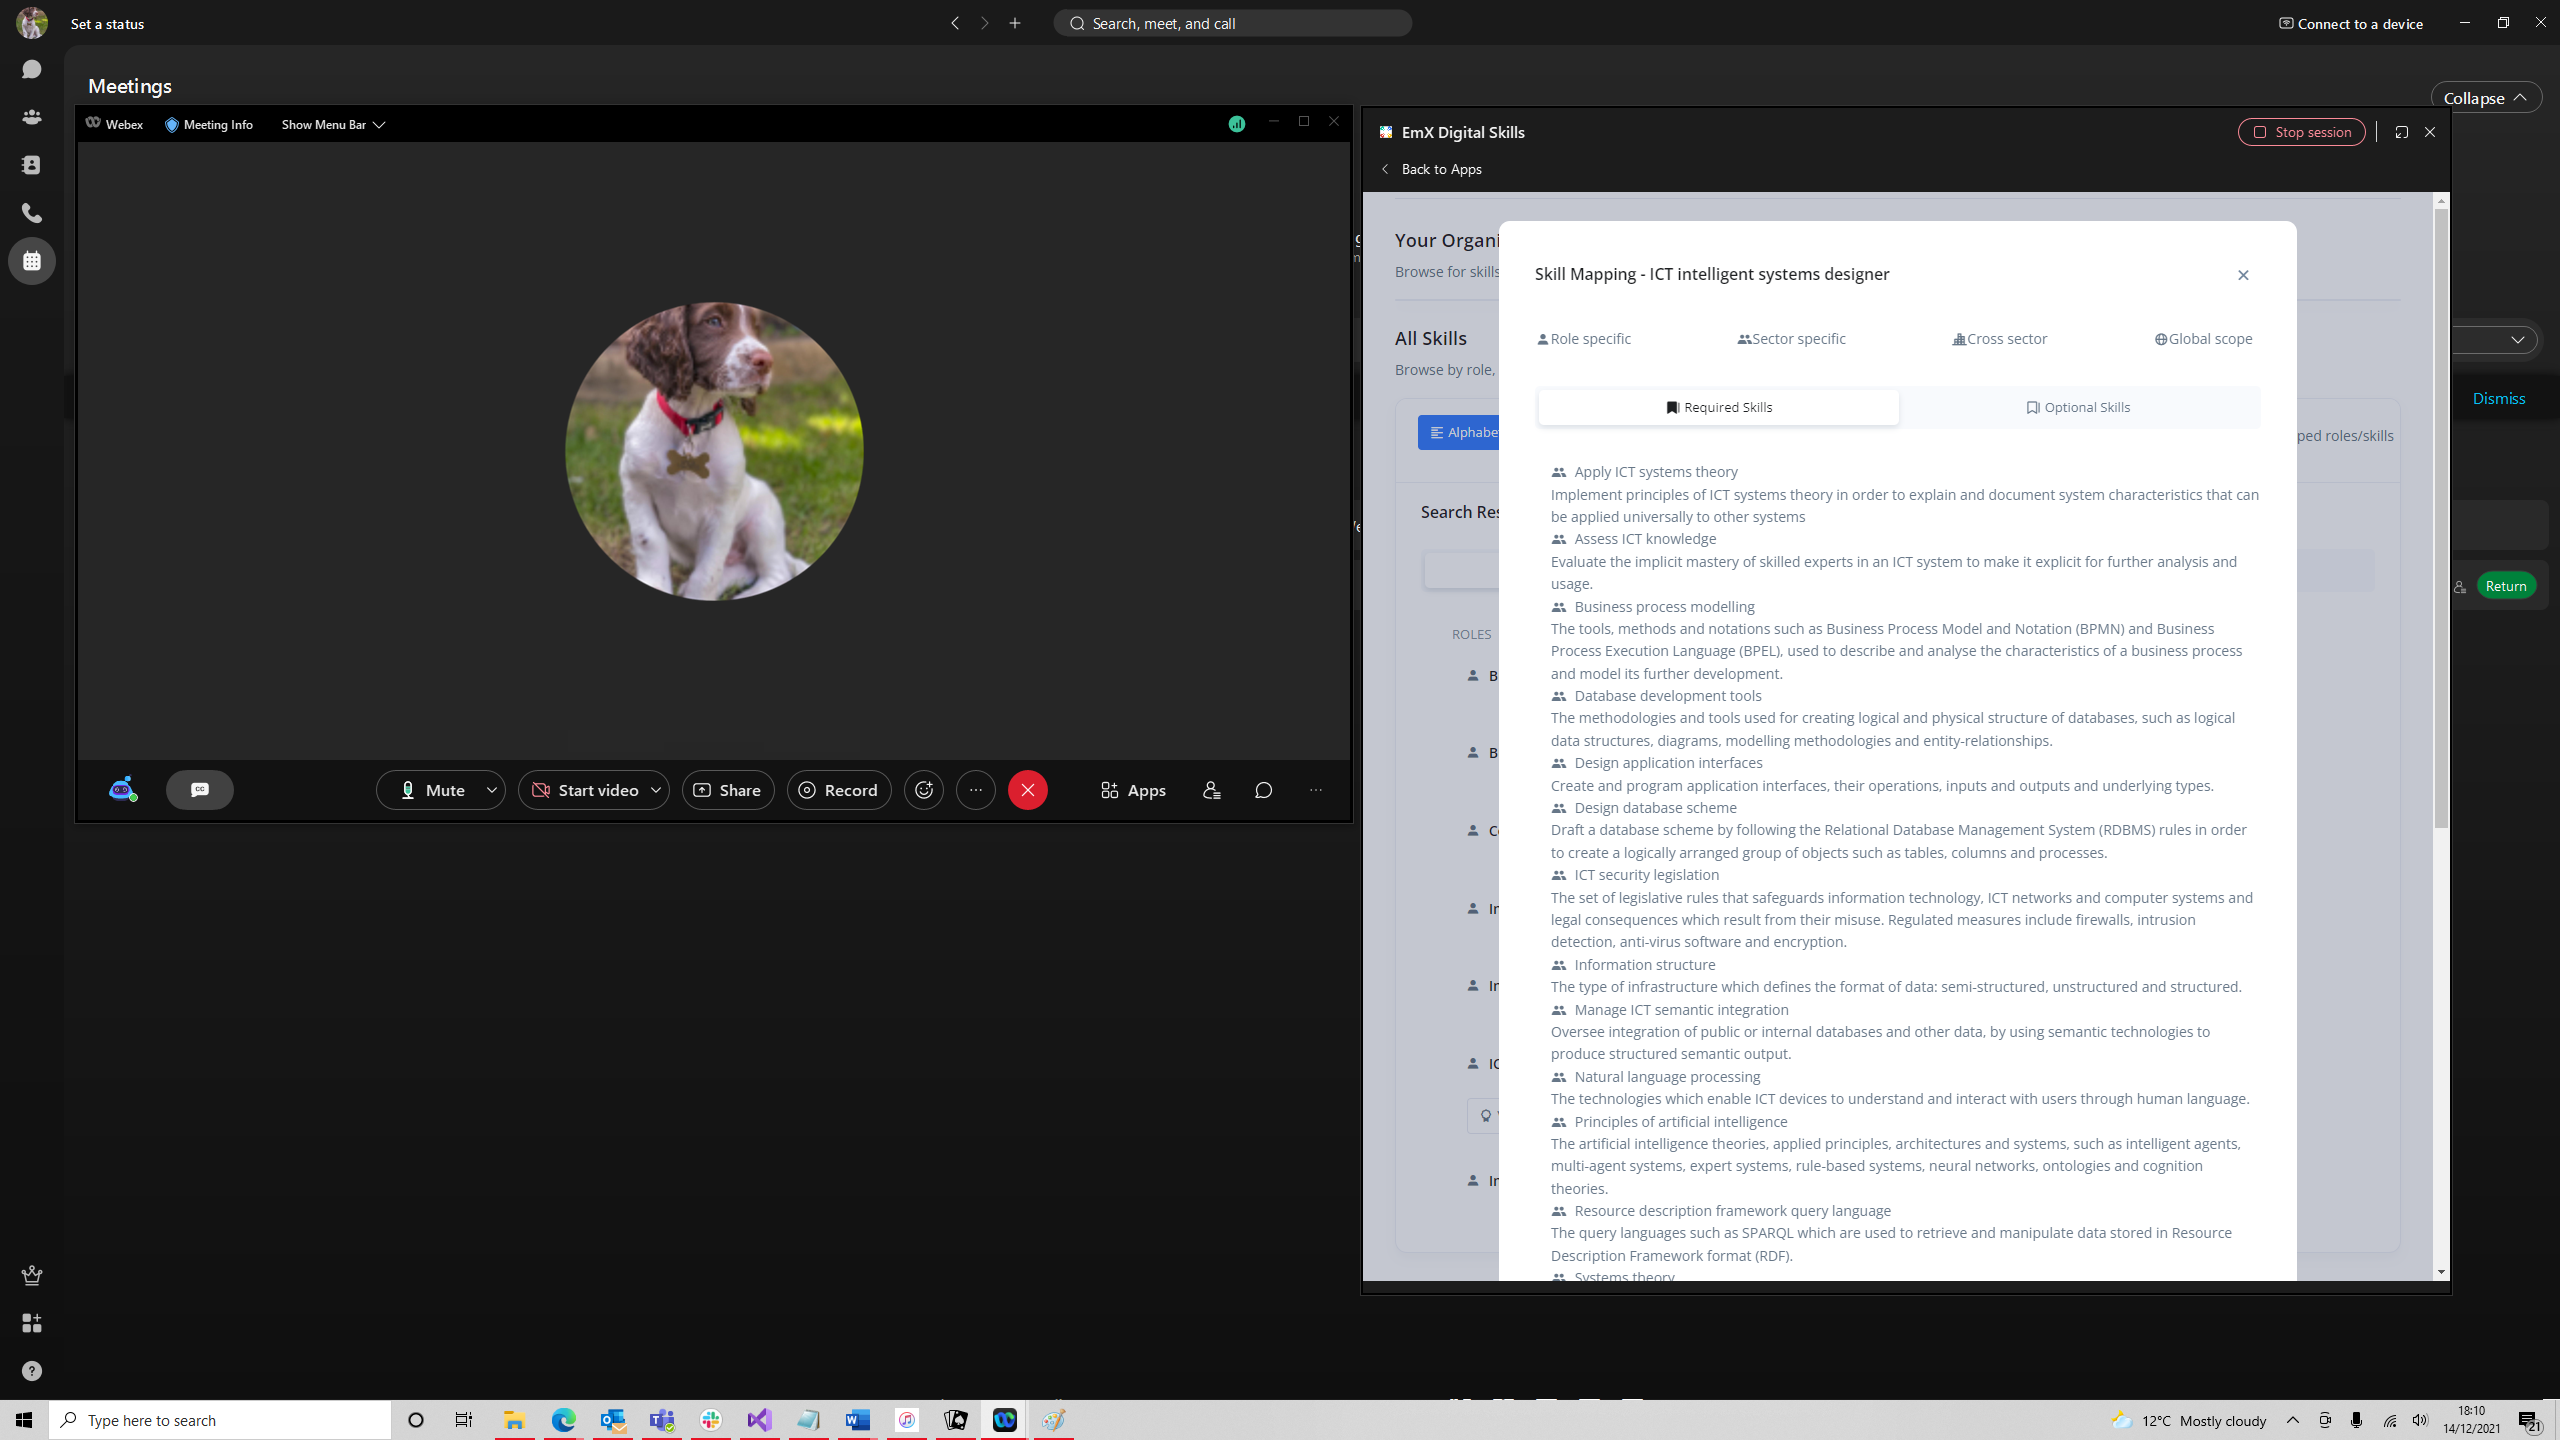
Task: End the meeting with red button
Action: 1028,790
